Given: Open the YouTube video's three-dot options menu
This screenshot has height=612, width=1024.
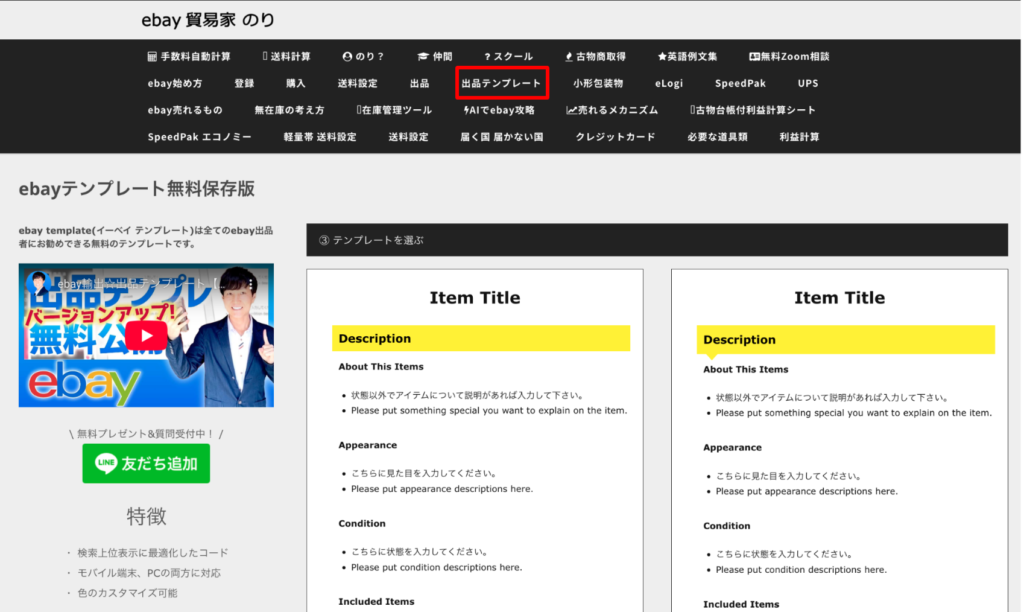Looking at the screenshot, I should coord(251,283).
